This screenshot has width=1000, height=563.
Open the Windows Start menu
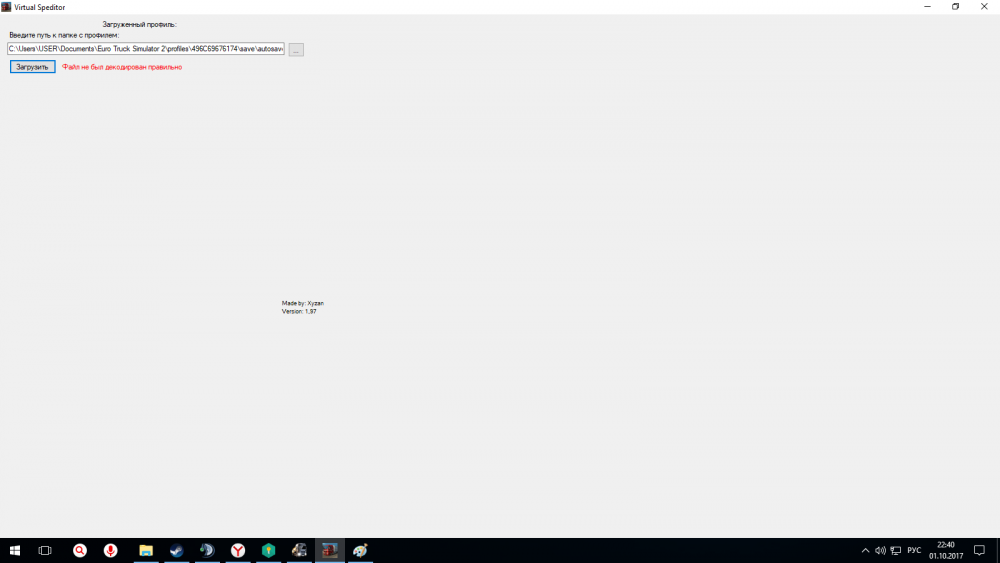[15, 550]
